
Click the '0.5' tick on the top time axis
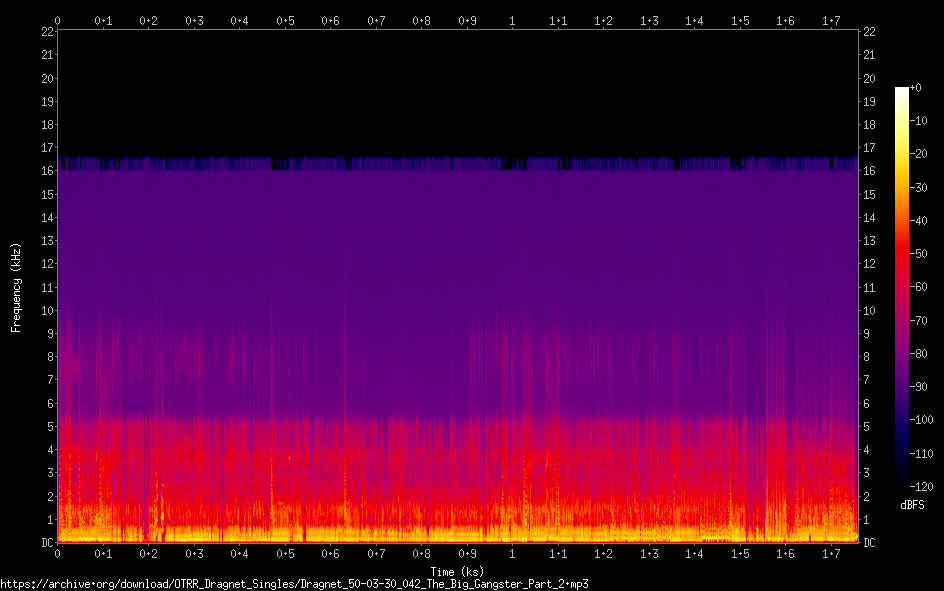coord(285,20)
